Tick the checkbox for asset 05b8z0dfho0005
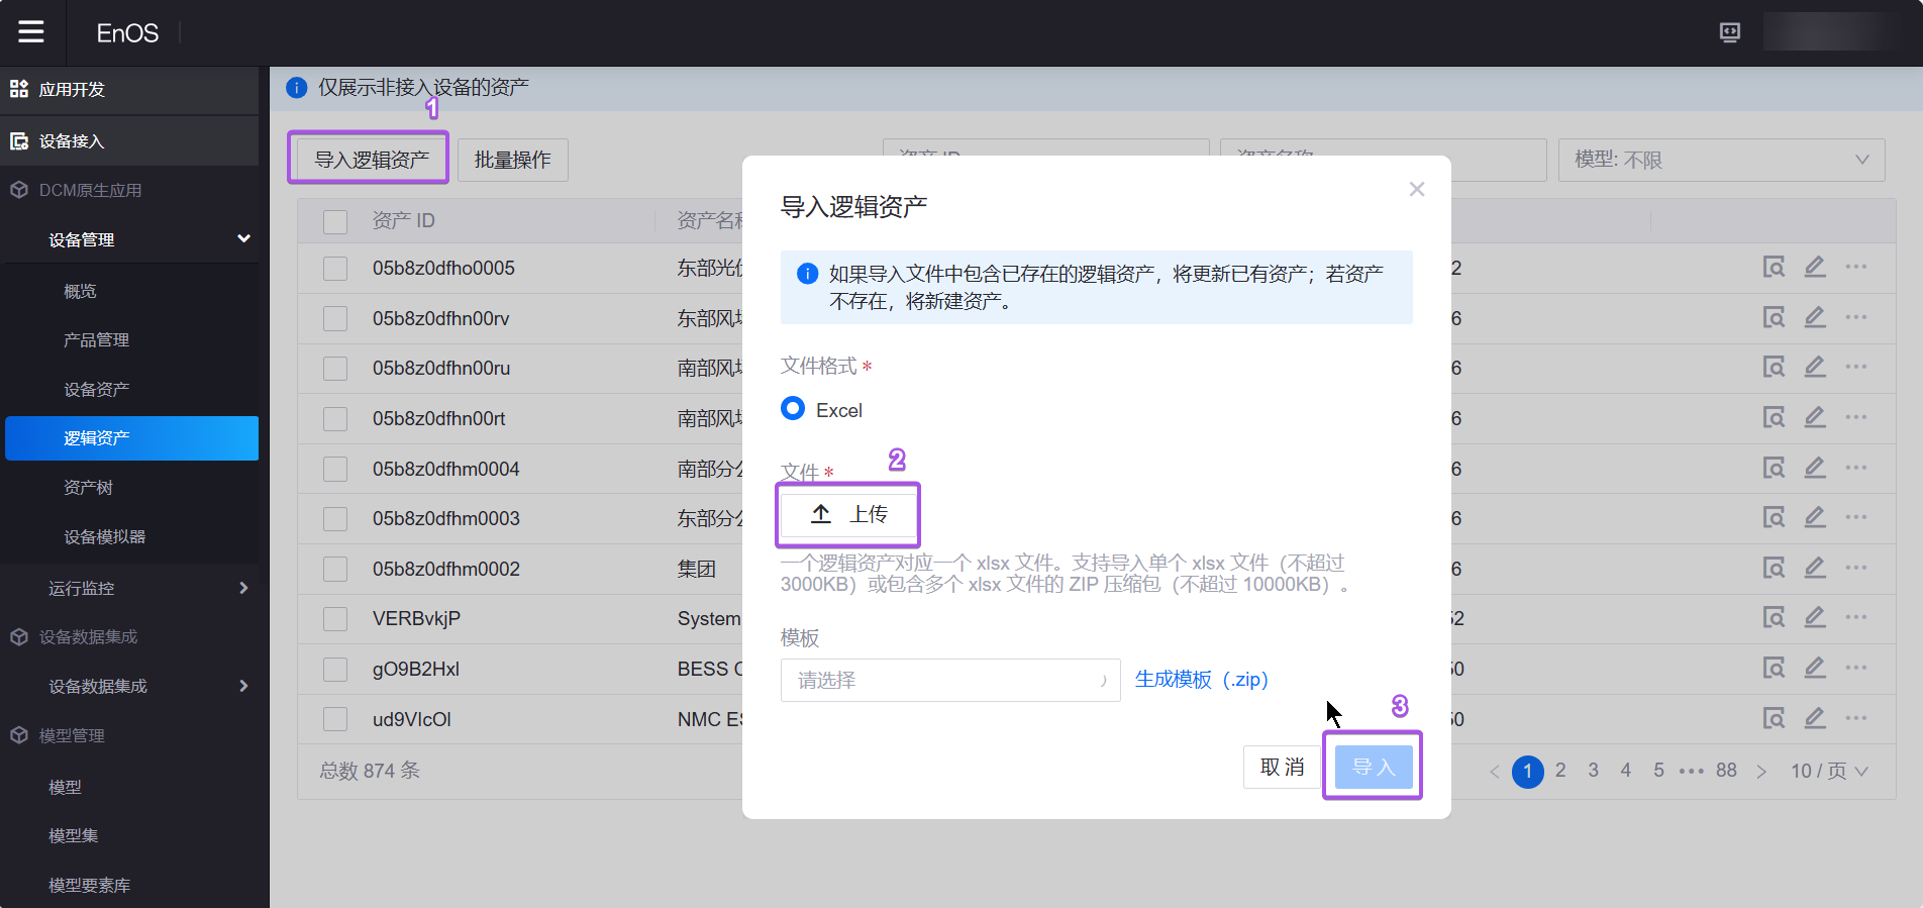1923x908 pixels. (335, 268)
